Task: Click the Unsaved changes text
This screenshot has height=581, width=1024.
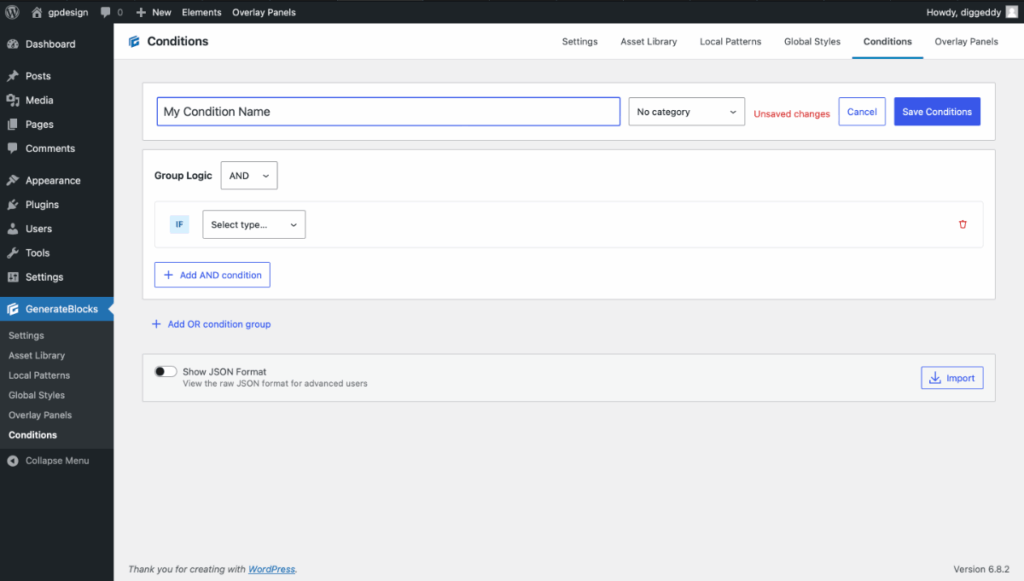Action: [x=792, y=114]
